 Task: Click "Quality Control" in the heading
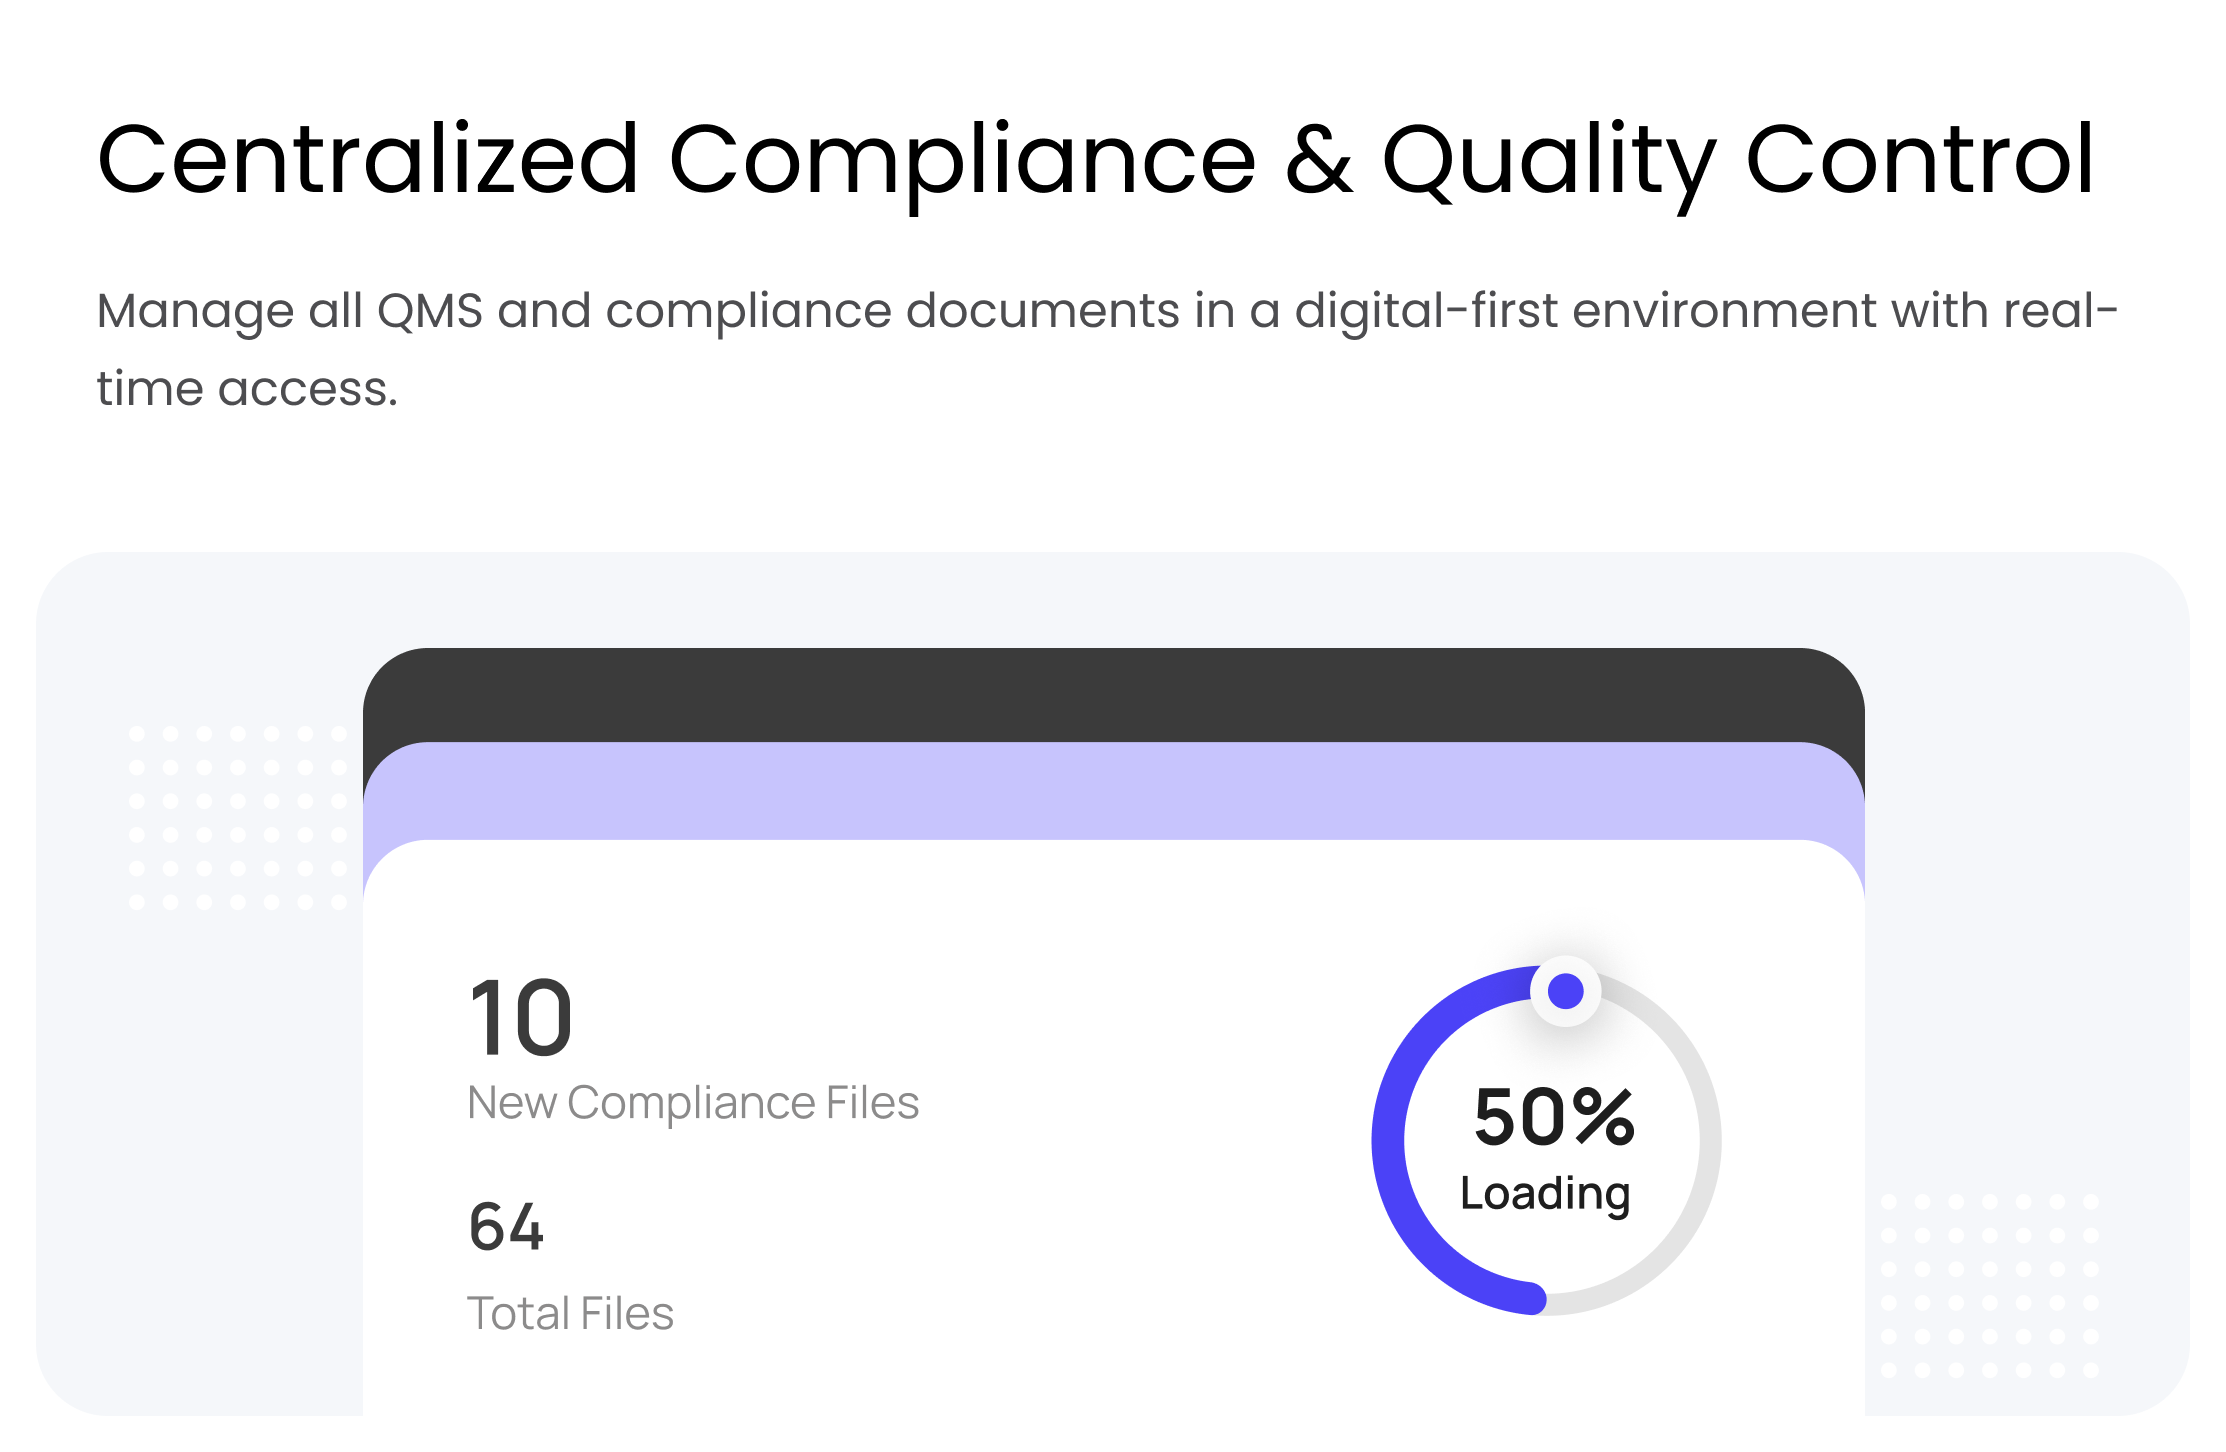[1737, 160]
